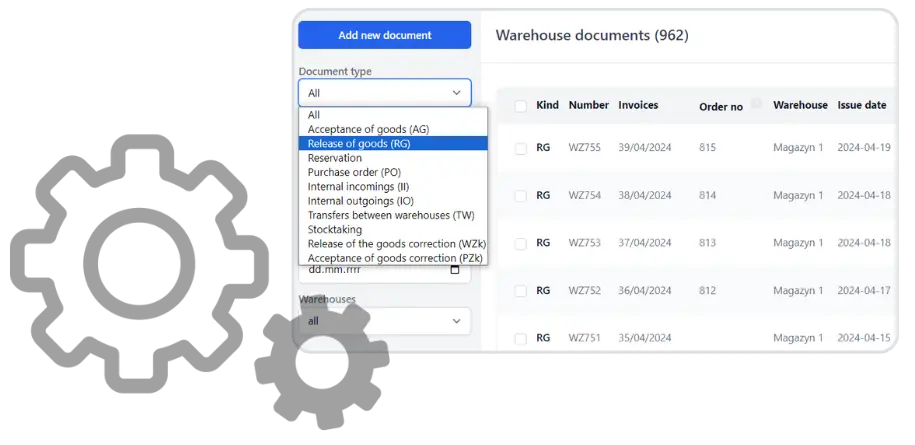
Task: Choose Acceptance of goods (AG) option
Action: [393, 129]
